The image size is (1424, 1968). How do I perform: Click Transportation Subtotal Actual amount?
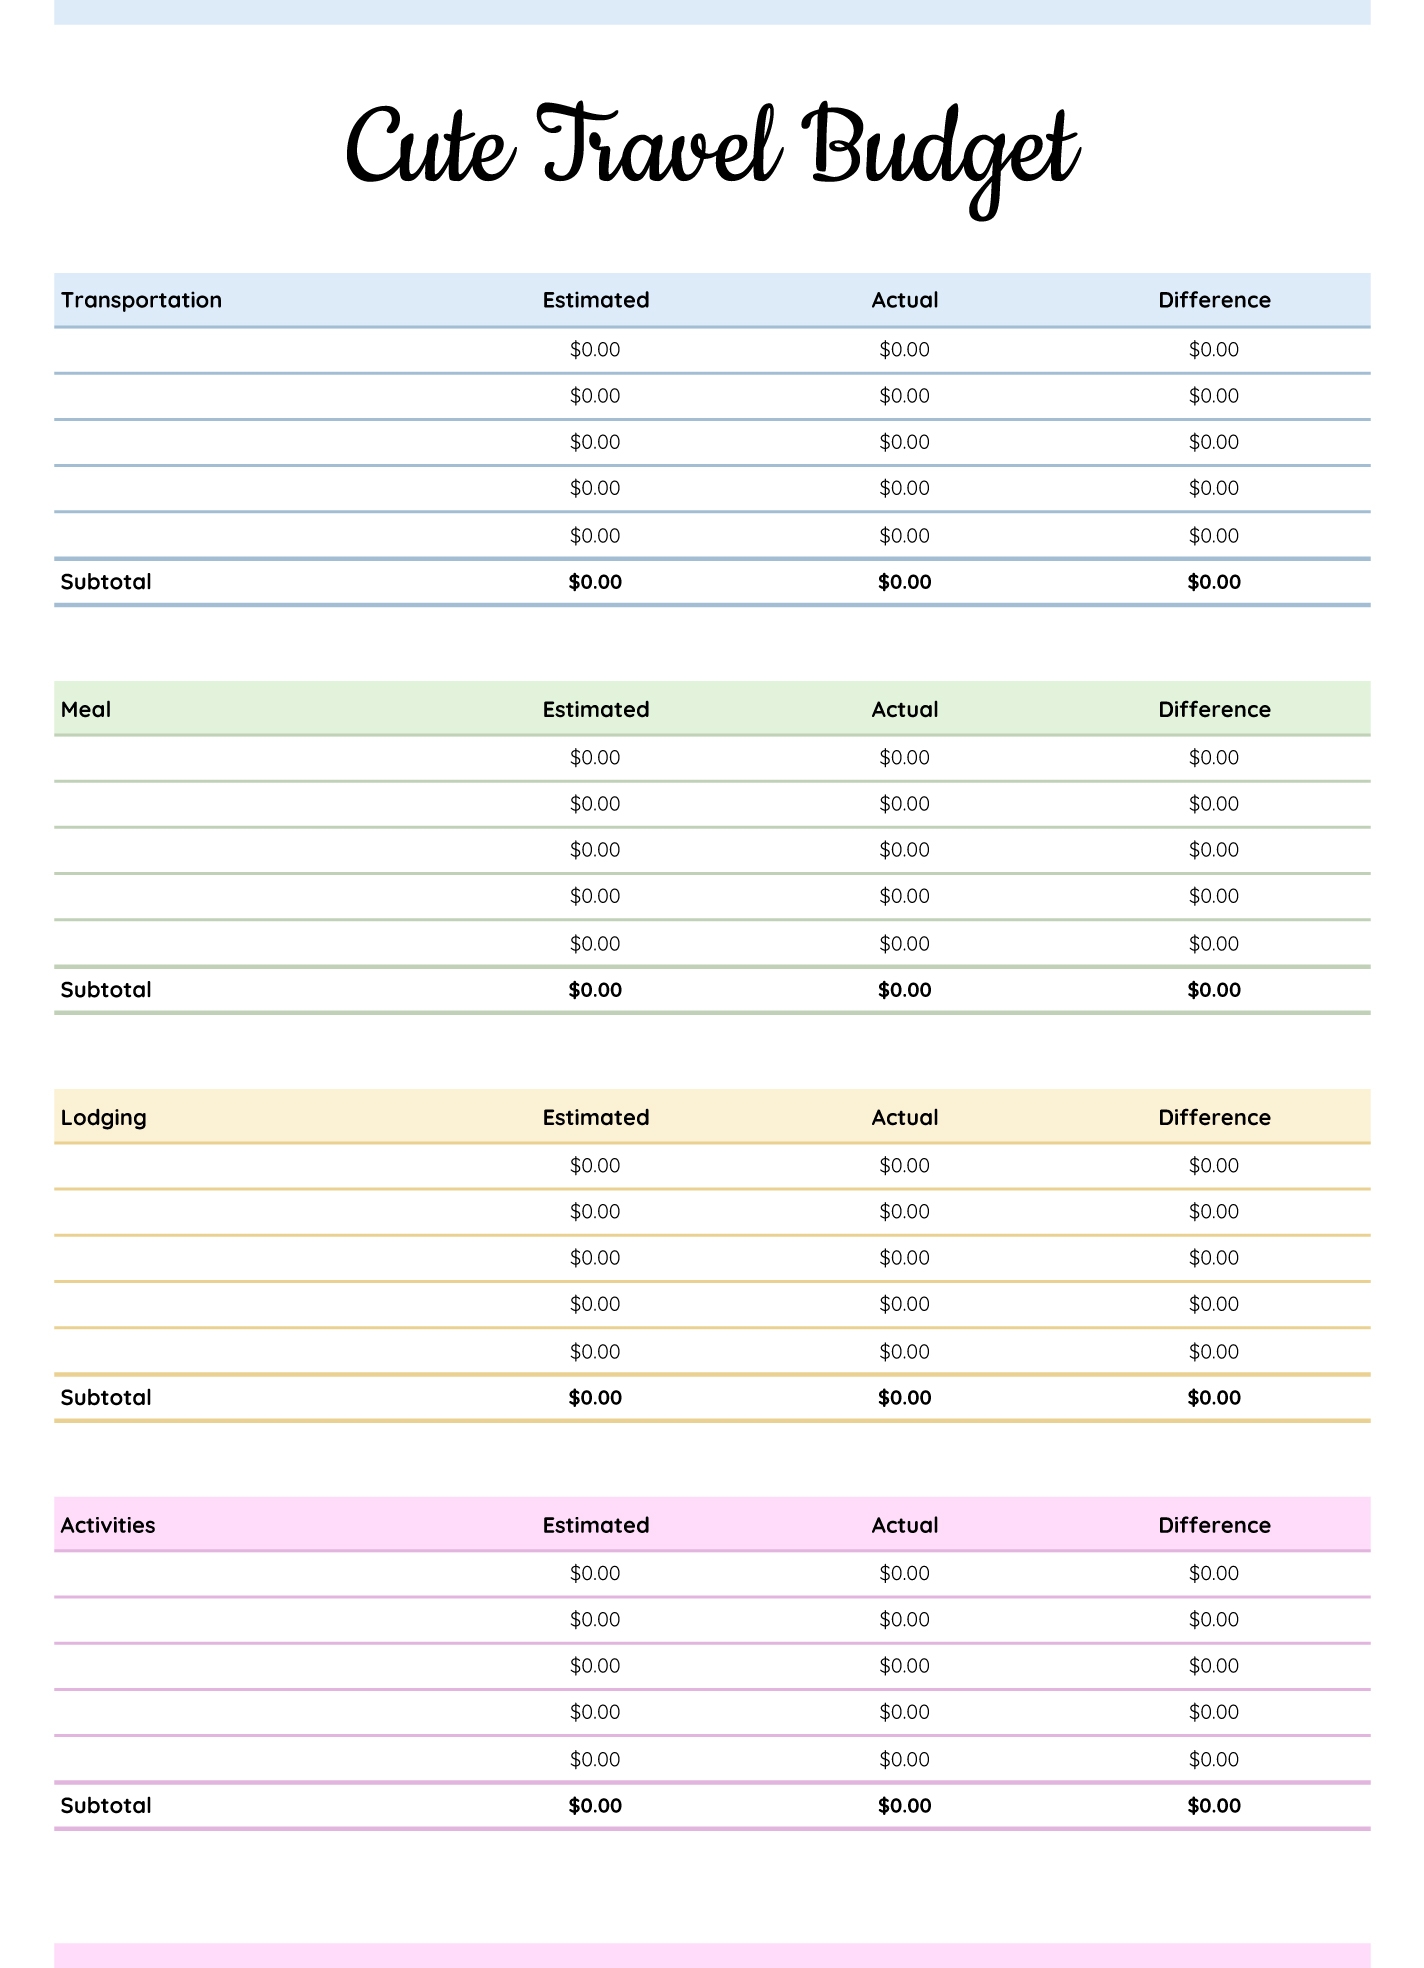pos(904,582)
